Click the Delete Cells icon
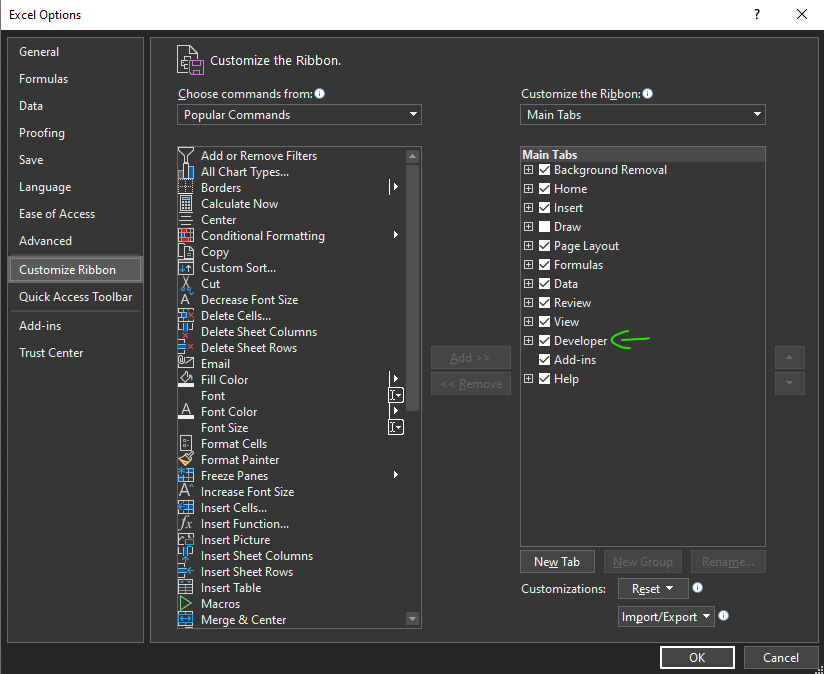Image resolution: width=824 pixels, height=674 pixels. (186, 316)
